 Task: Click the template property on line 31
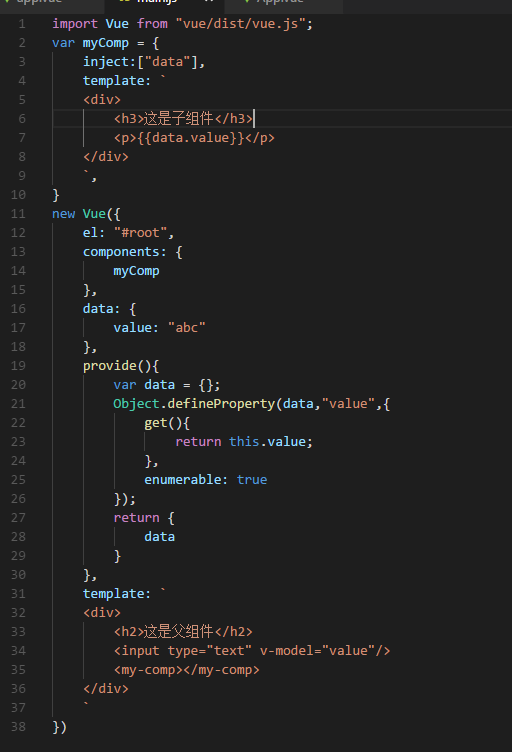pyautogui.click(x=113, y=593)
